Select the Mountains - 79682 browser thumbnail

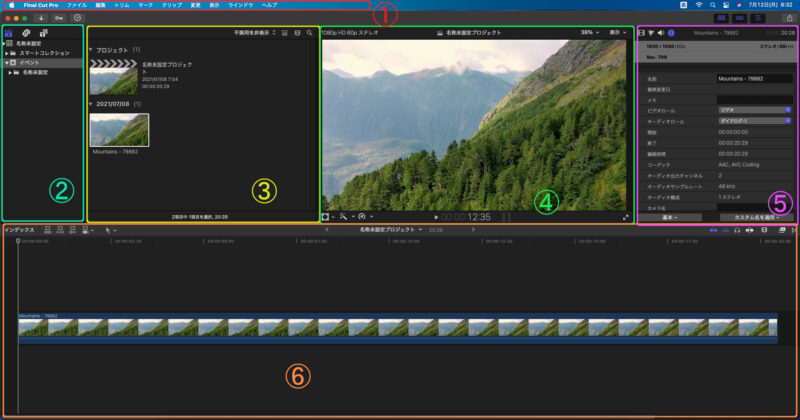[119, 130]
